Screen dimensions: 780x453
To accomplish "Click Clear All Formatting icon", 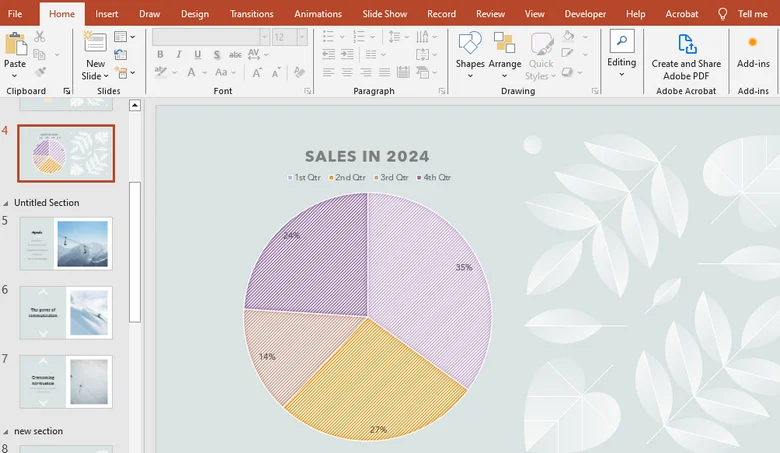I will (299, 73).
